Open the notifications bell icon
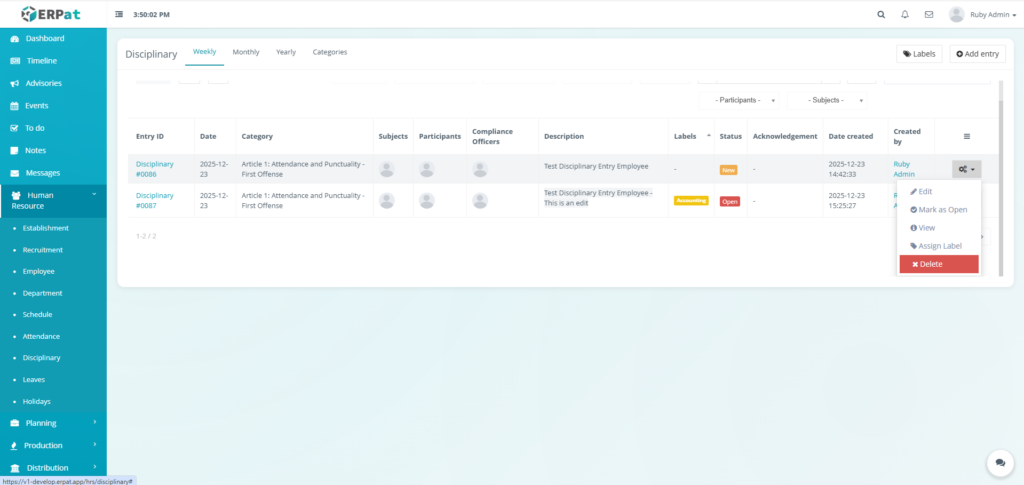 [905, 15]
